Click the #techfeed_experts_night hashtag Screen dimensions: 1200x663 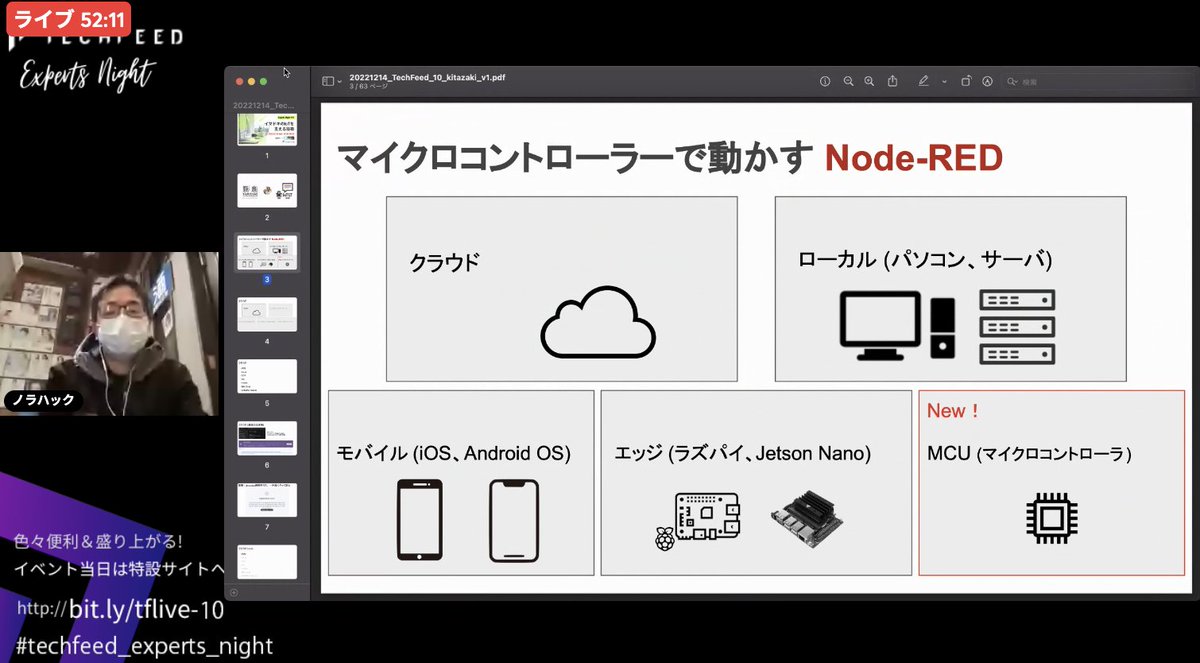[x=145, y=645]
